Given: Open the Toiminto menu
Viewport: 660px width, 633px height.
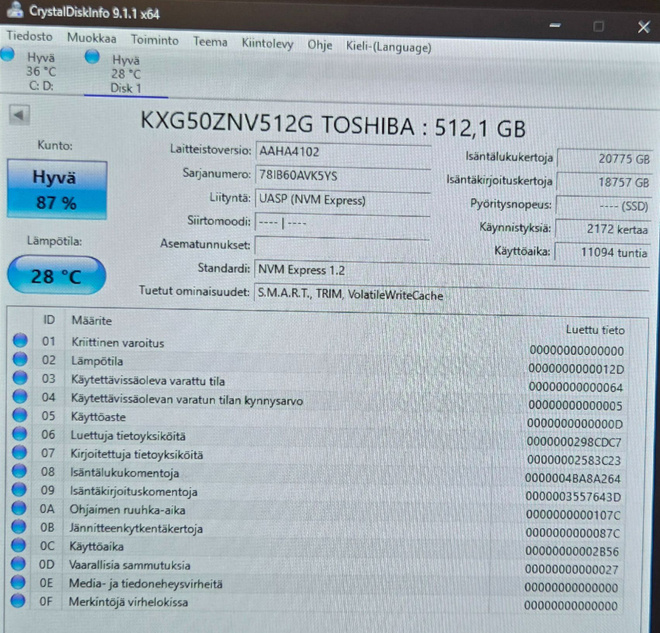Looking at the screenshot, I should tap(154, 40).
